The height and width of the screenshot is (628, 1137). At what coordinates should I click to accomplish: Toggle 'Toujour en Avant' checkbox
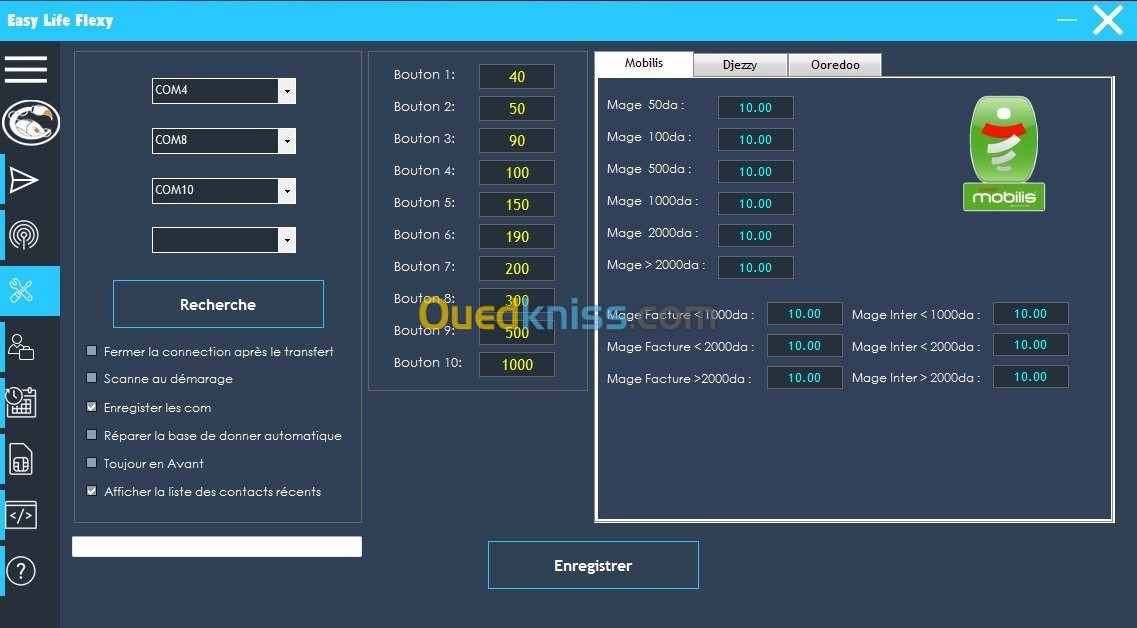[92, 463]
